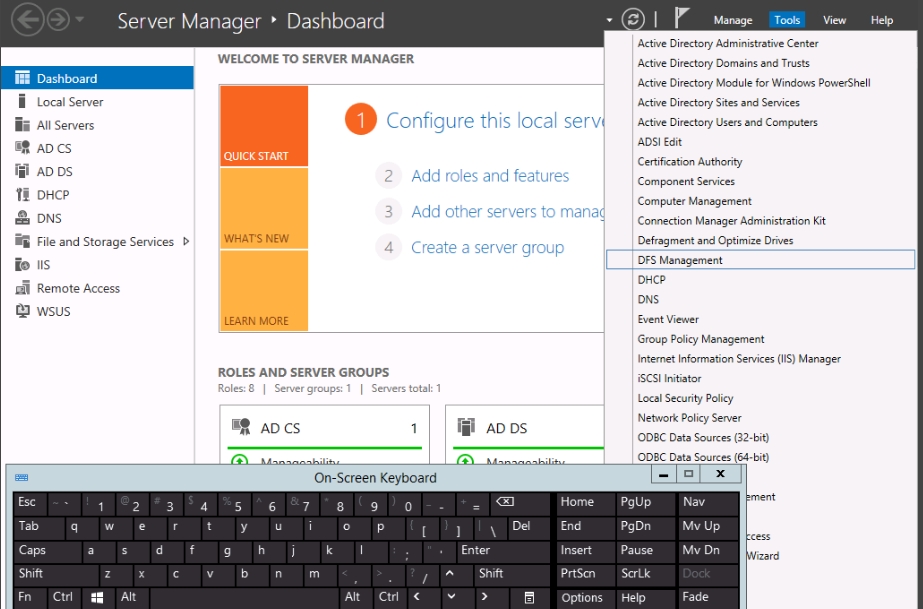Click the right arrow key on keyboard

pos(484,598)
